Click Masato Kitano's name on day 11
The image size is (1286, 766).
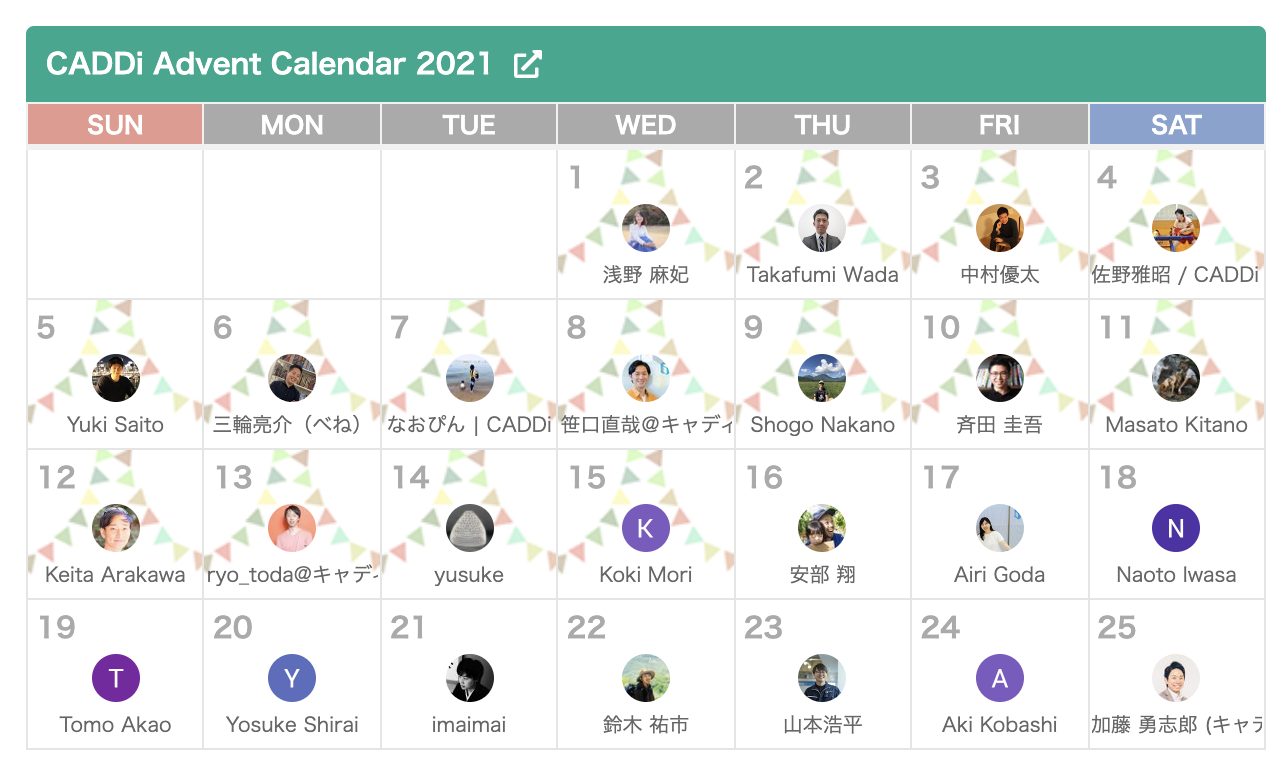coord(1176,425)
